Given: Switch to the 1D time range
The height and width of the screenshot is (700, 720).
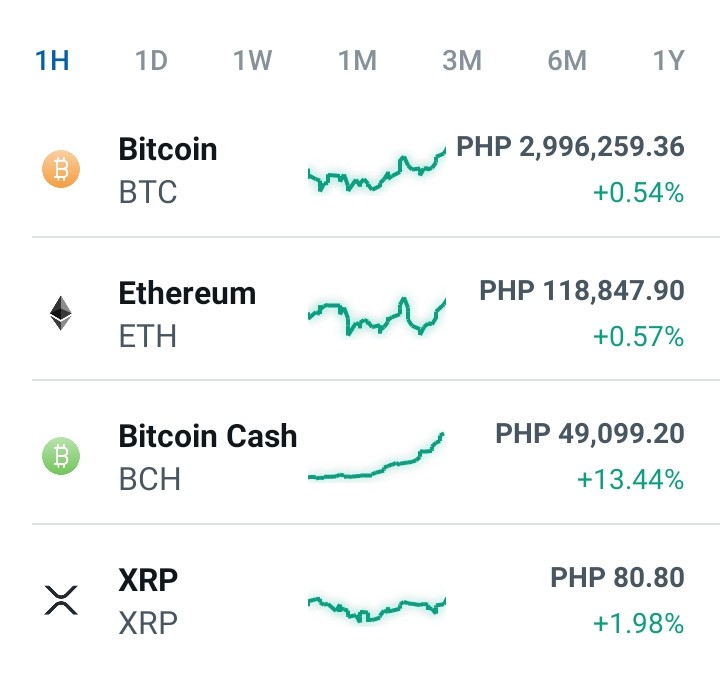Looking at the screenshot, I should tap(152, 60).
